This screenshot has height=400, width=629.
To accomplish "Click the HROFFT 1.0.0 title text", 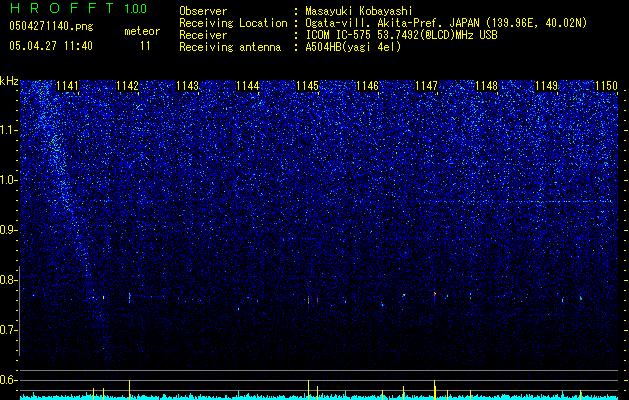I will coord(78,8).
